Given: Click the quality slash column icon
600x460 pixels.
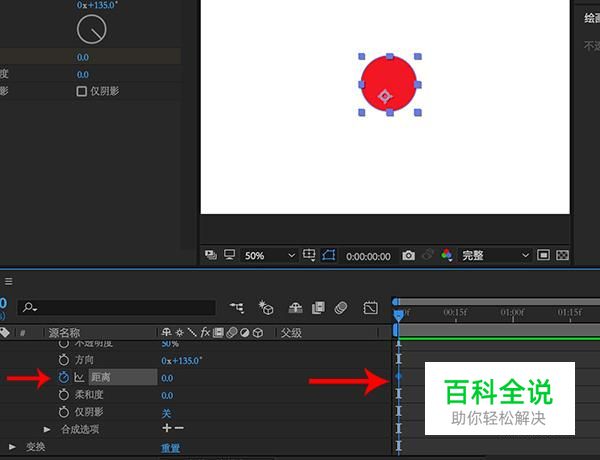Looking at the screenshot, I should point(192,333).
